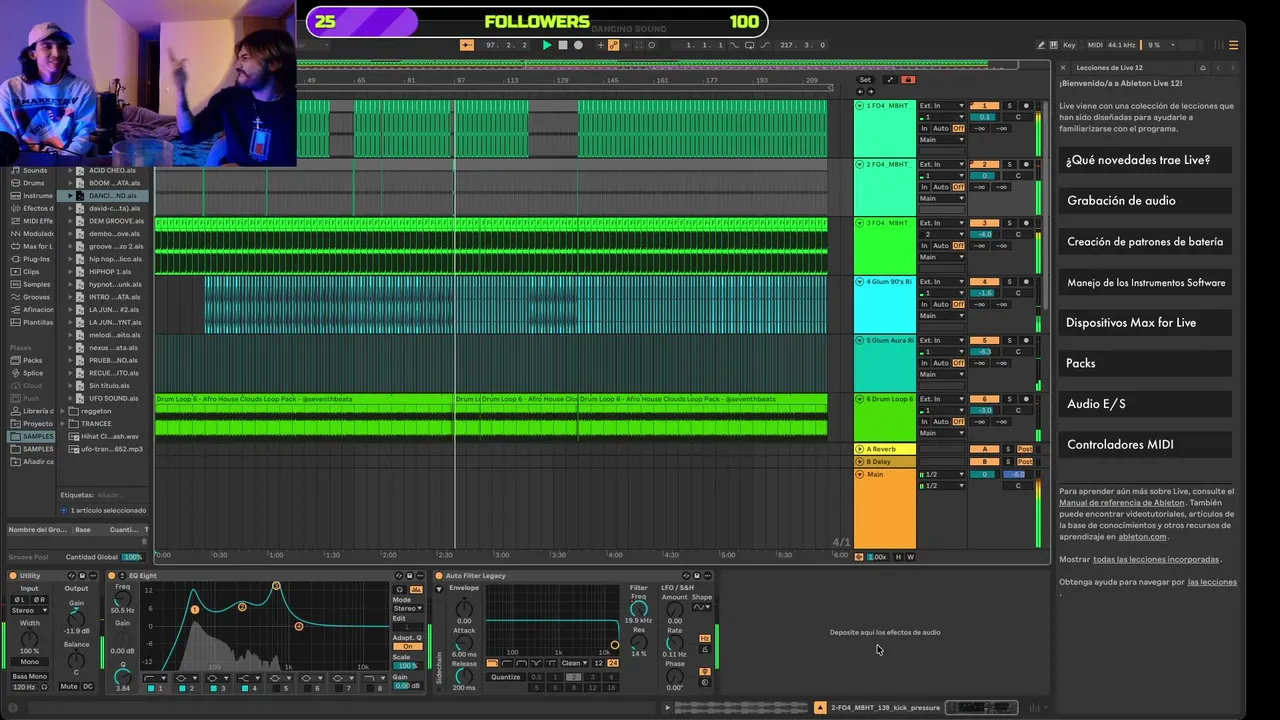Open the Dispositivos Max for Live lesson

pyautogui.click(x=1145, y=323)
